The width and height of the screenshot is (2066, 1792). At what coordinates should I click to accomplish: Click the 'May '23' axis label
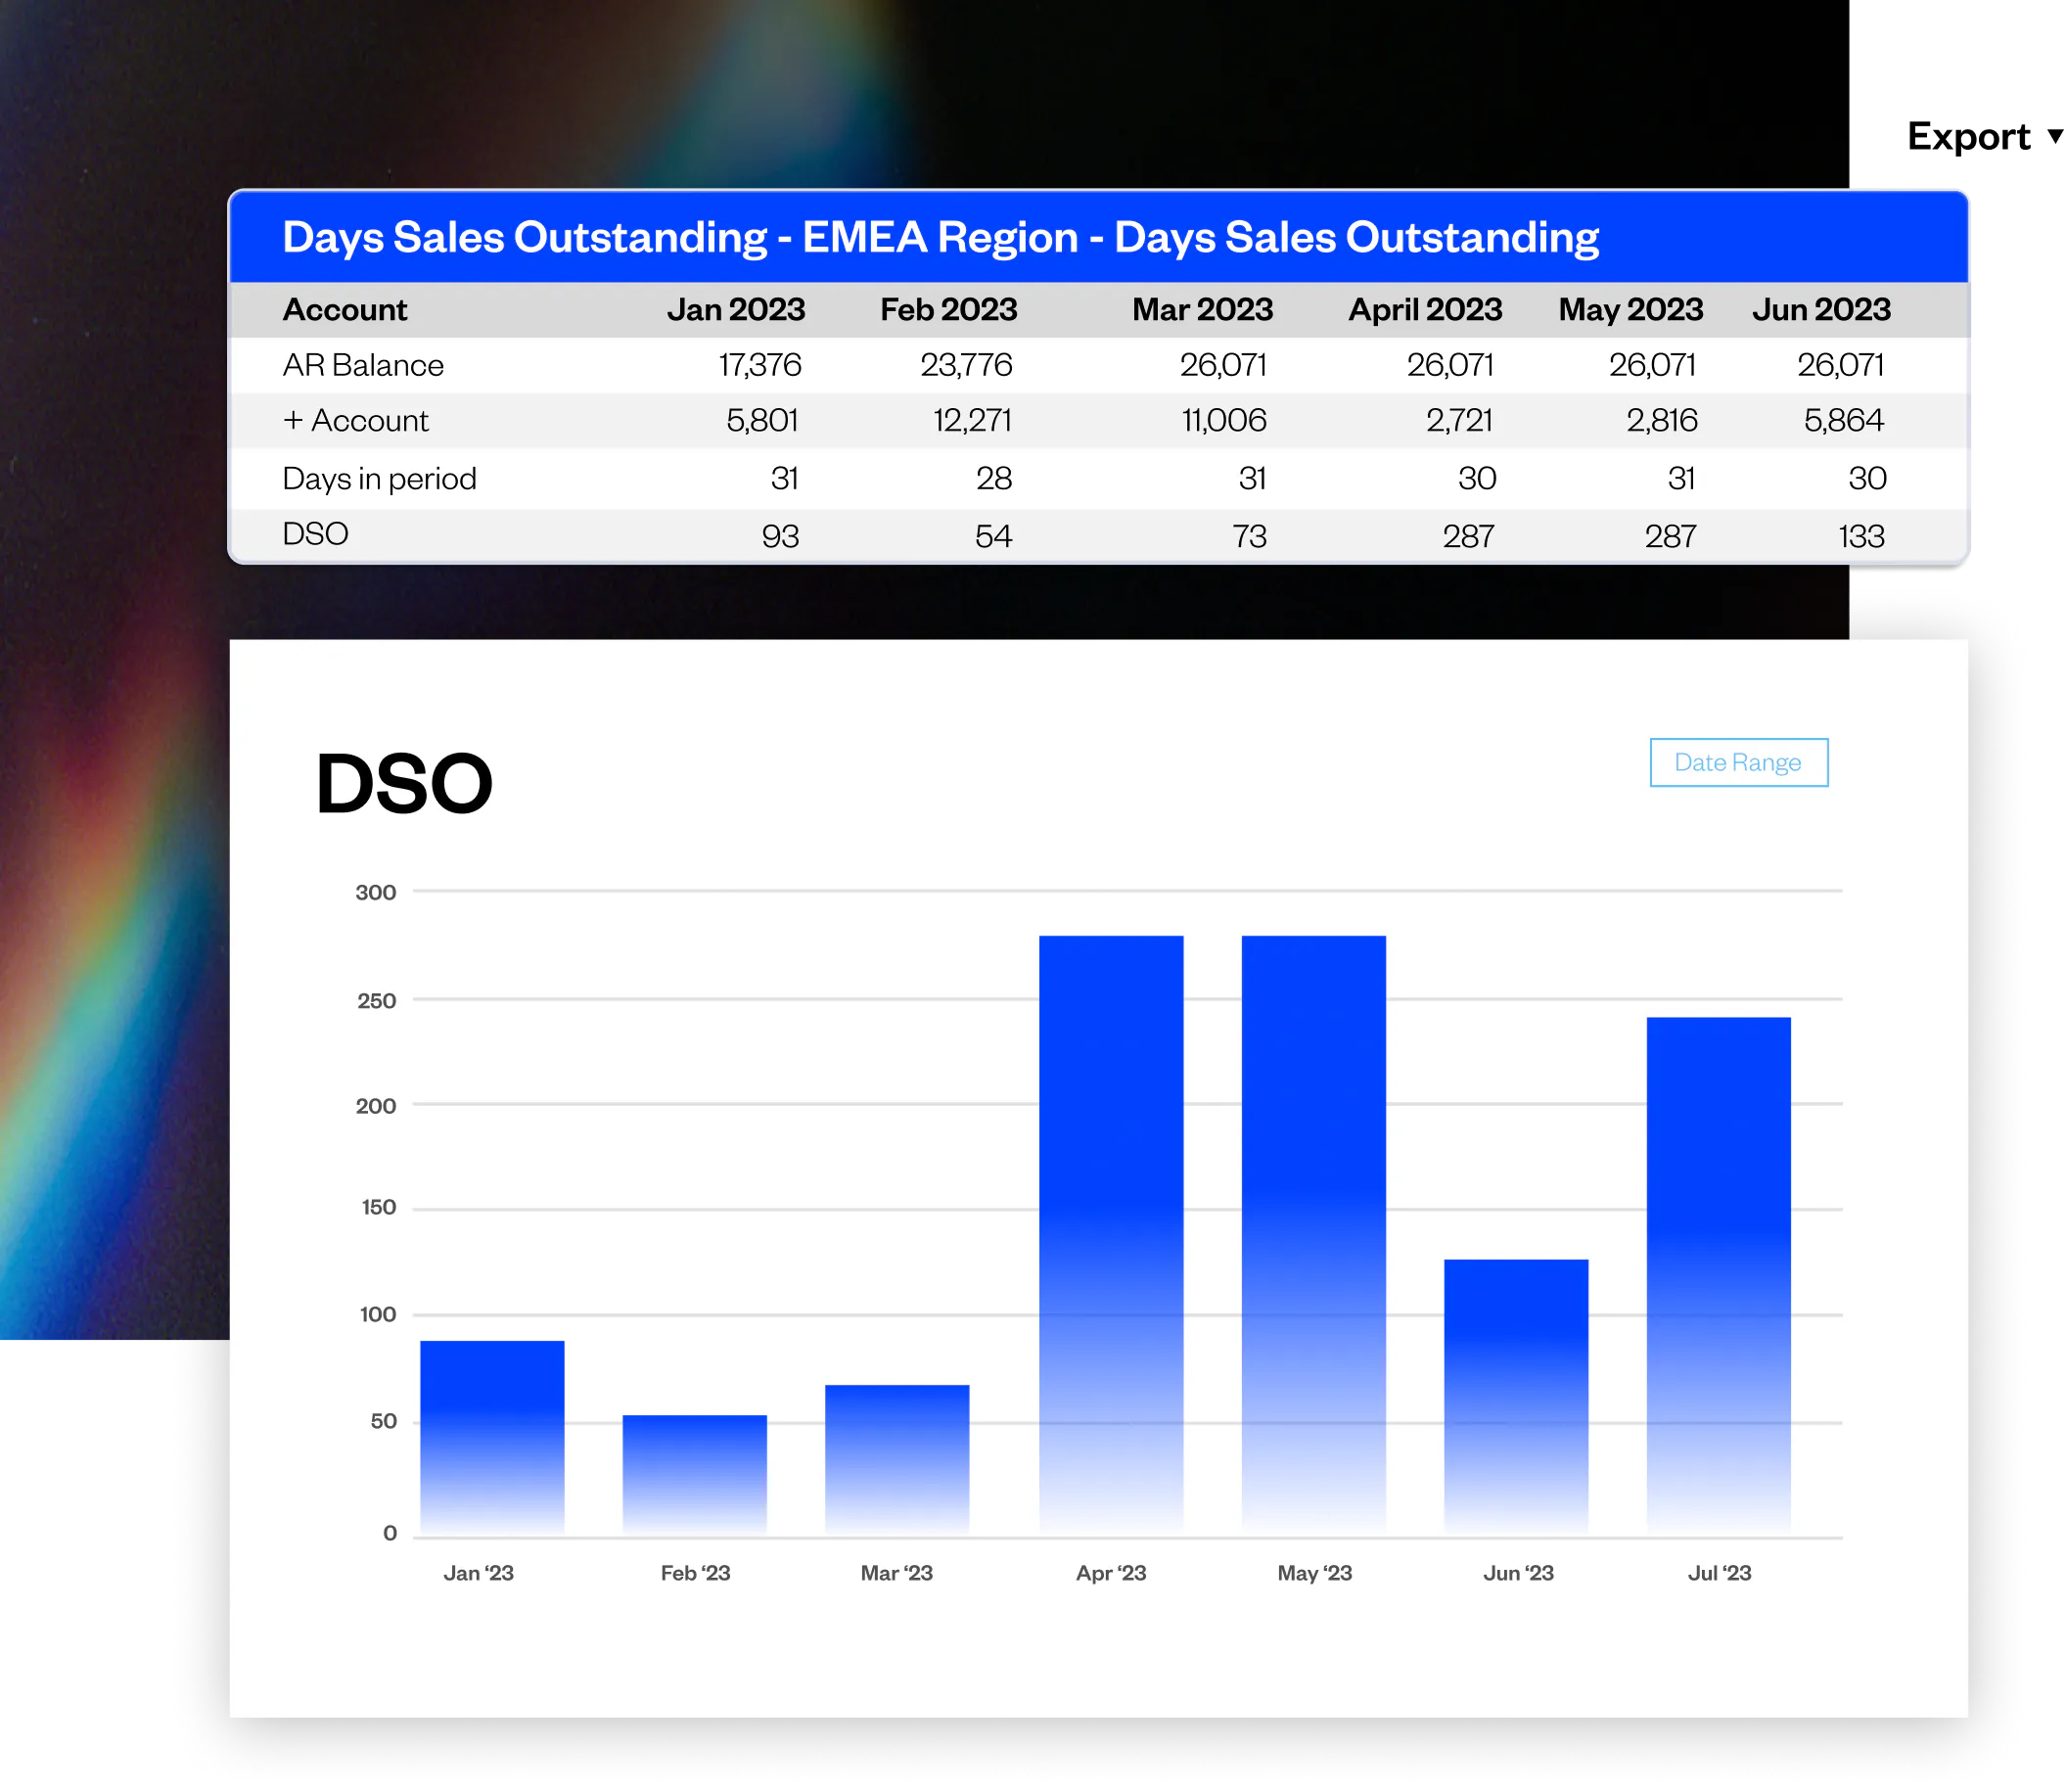[x=1314, y=1573]
